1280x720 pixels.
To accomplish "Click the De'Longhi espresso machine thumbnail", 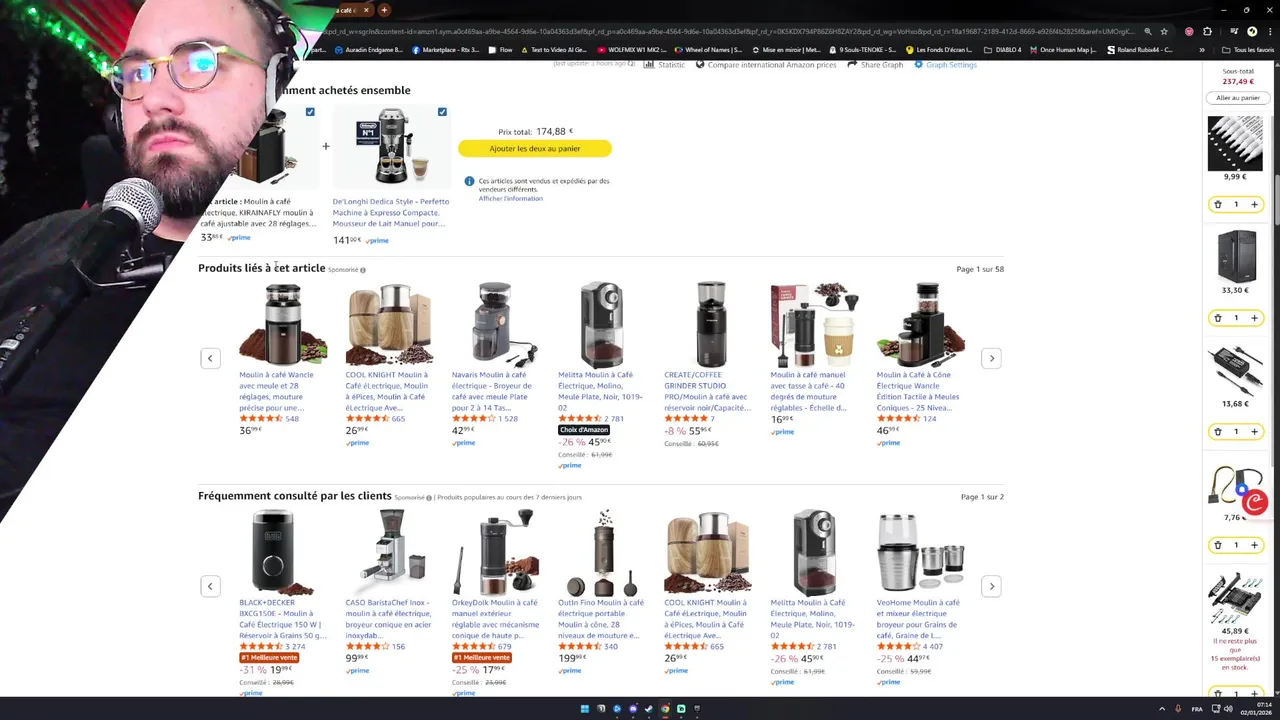I will click(391, 147).
